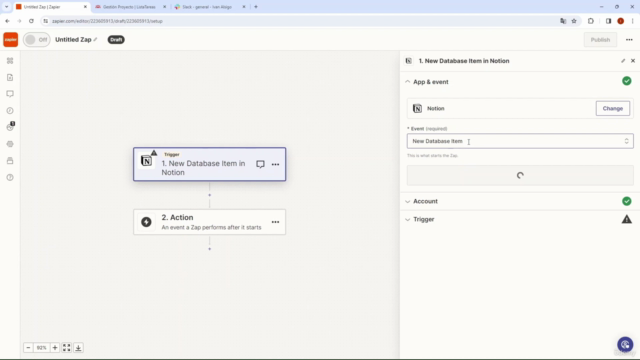Zoom in canvas with plus button

click(x=55, y=348)
